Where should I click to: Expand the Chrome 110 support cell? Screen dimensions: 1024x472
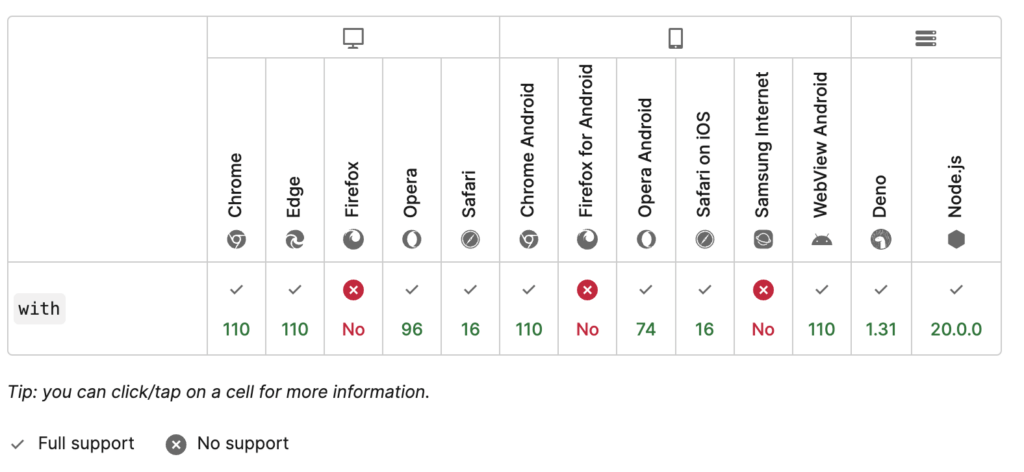tap(236, 309)
